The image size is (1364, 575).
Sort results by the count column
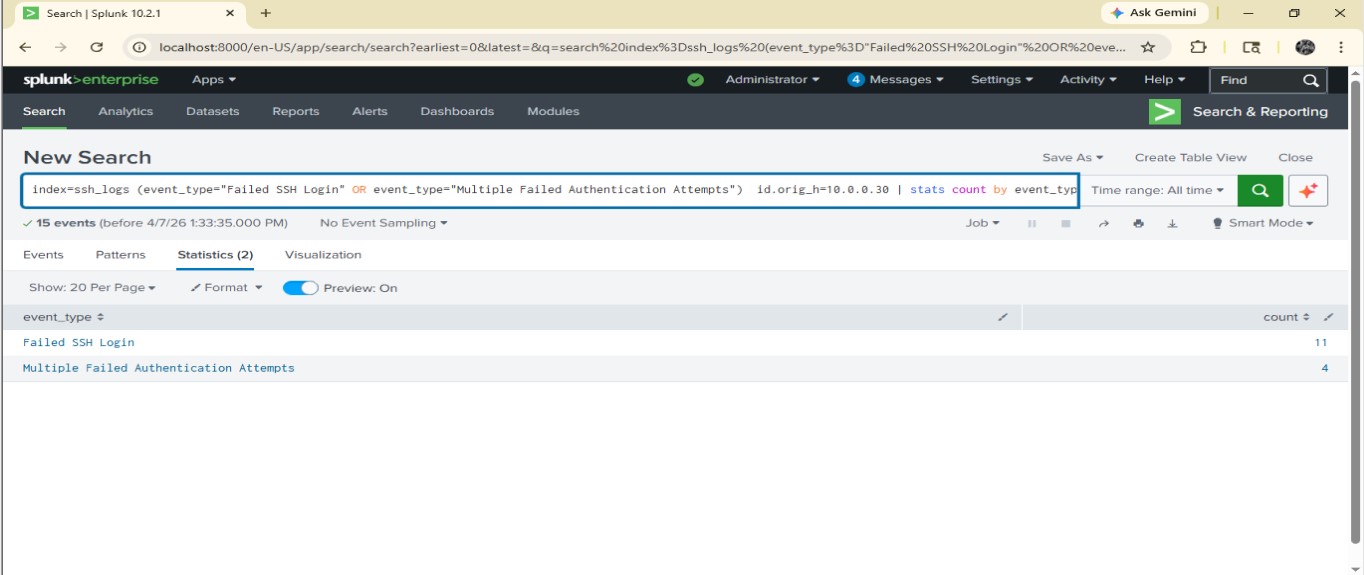point(1286,317)
